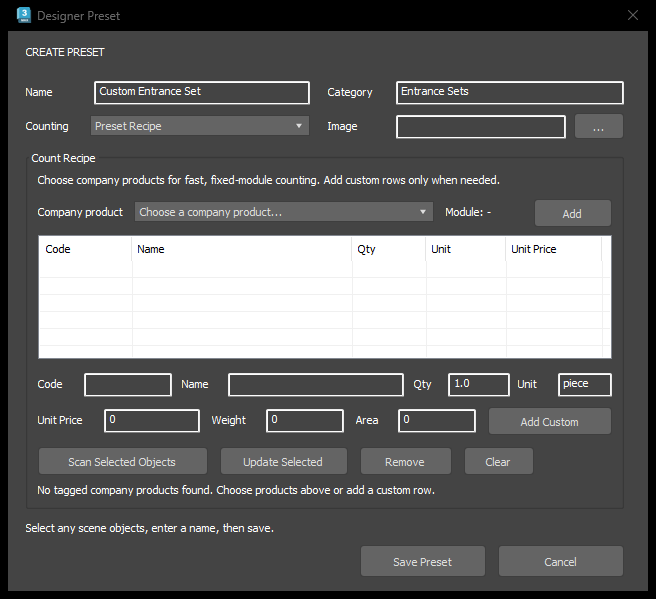Focus the custom row Code input field

(x=128, y=384)
